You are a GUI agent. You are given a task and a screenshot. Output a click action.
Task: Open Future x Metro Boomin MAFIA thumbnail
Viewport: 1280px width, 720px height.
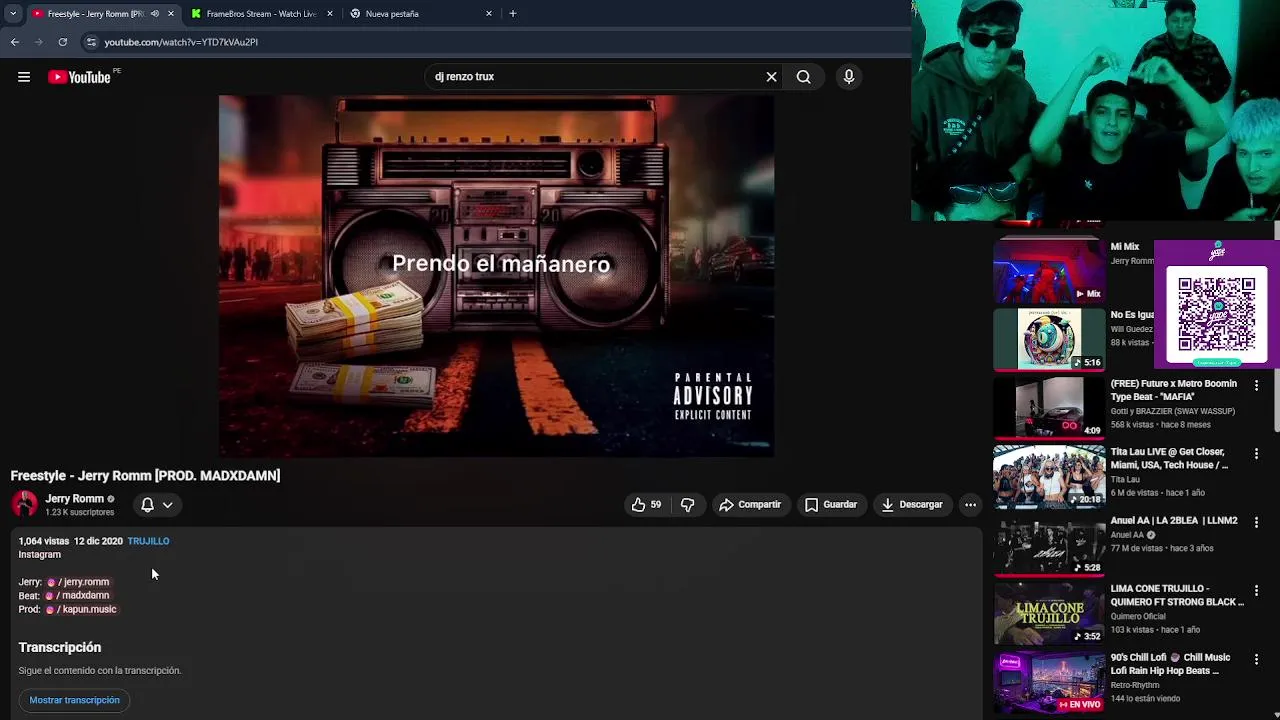coord(1049,408)
